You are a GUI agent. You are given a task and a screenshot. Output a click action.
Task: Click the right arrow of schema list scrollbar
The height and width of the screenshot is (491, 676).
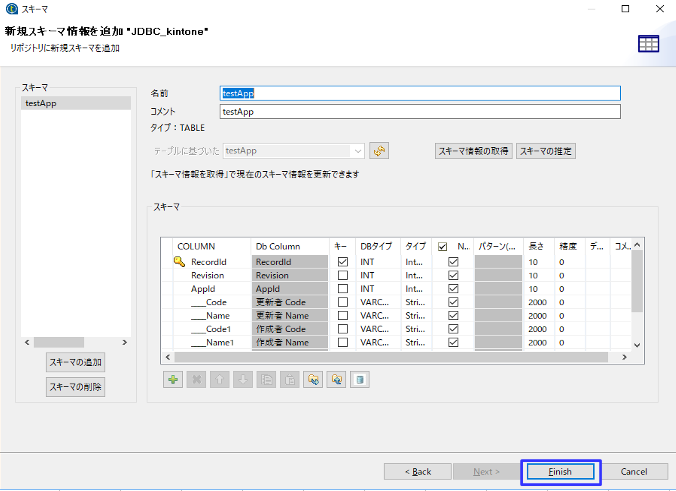pyautogui.click(x=125, y=342)
